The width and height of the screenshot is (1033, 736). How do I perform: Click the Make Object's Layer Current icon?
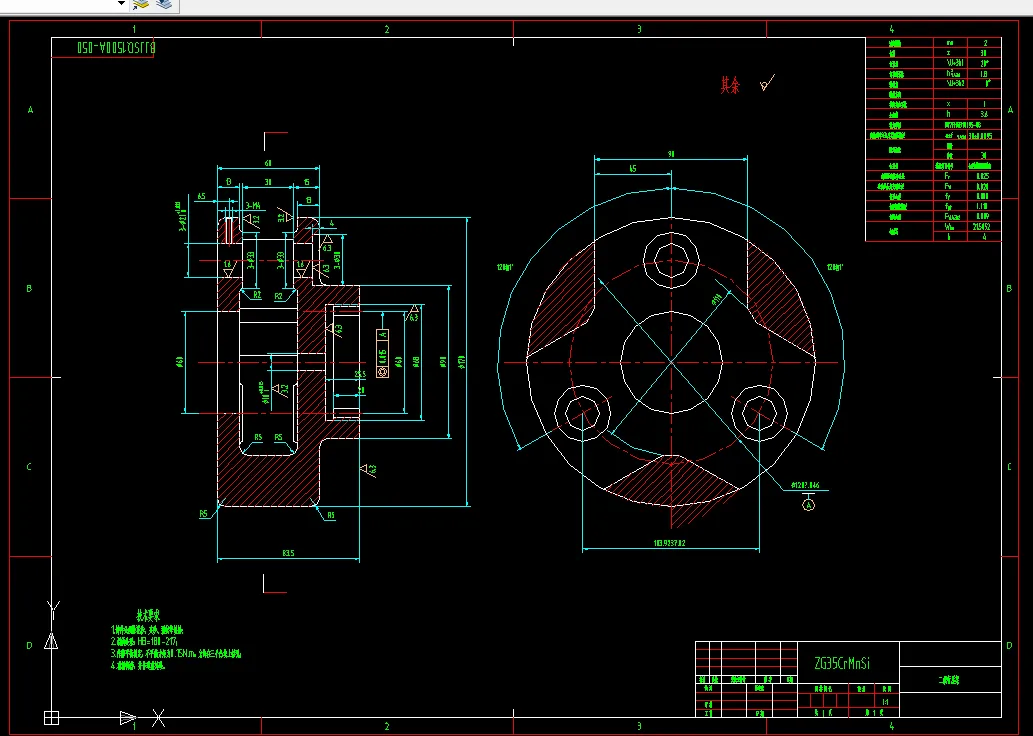[x=140, y=5]
